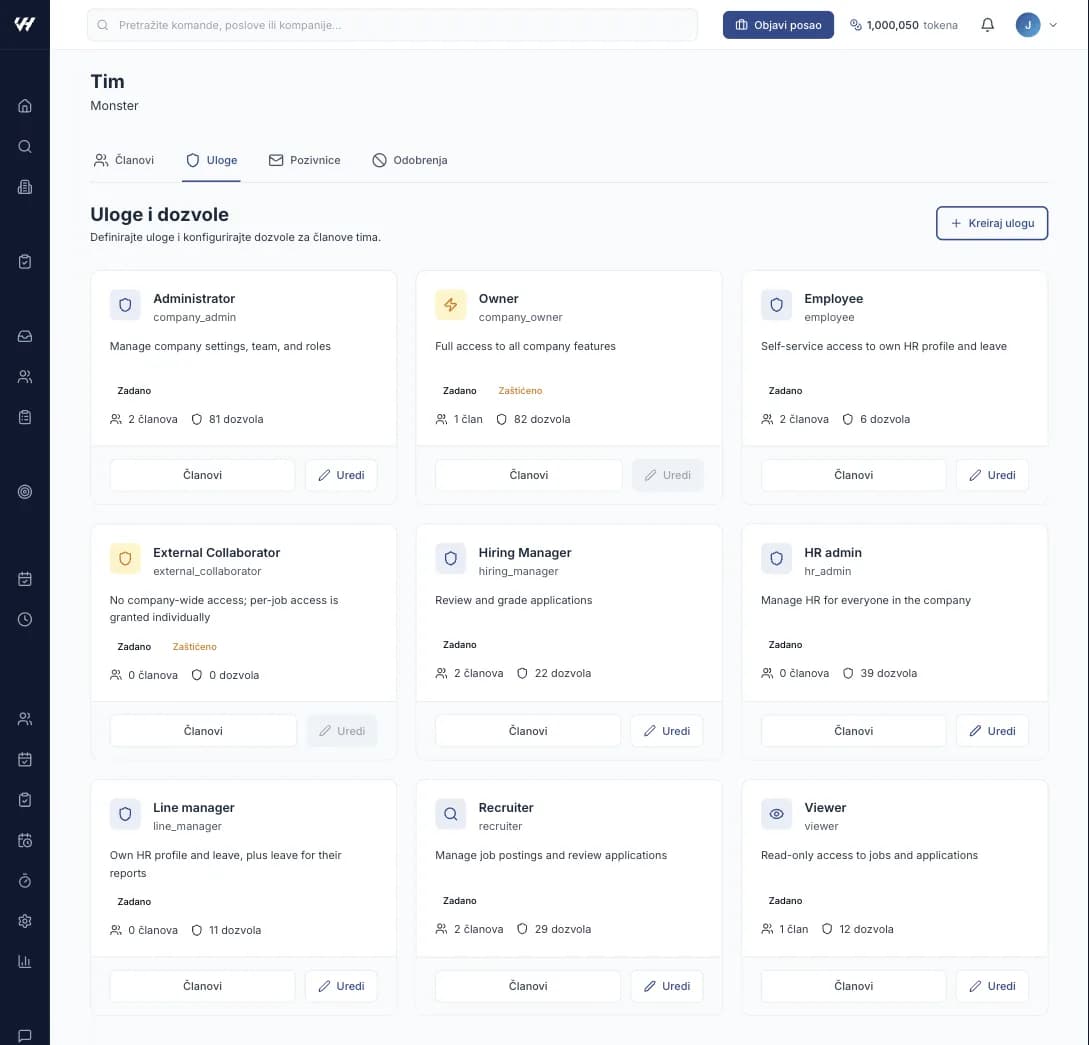Edit the Recruiter role
1089x1045 pixels.
pos(667,986)
